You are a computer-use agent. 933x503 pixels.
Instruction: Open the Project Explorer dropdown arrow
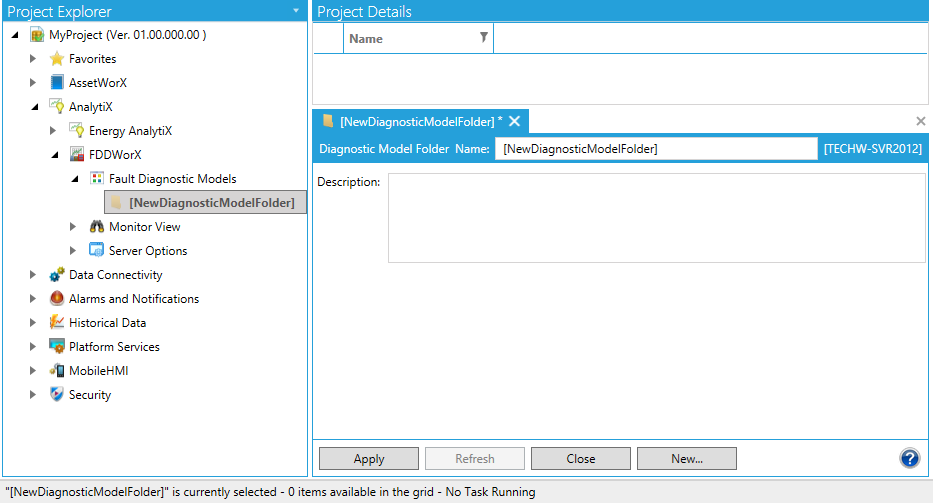[x=296, y=11]
